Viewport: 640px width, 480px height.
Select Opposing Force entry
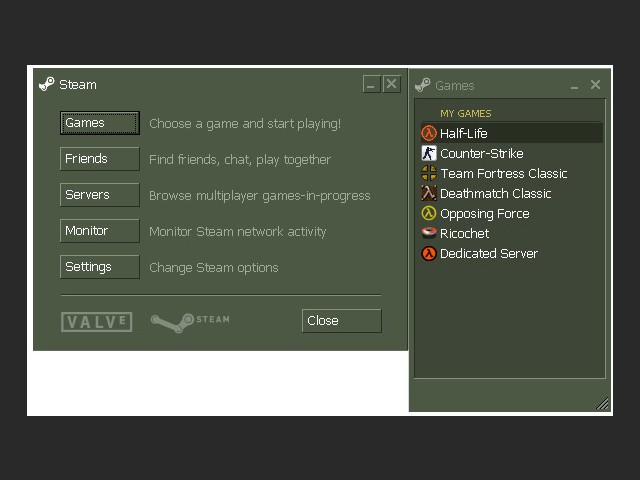click(x=511, y=213)
